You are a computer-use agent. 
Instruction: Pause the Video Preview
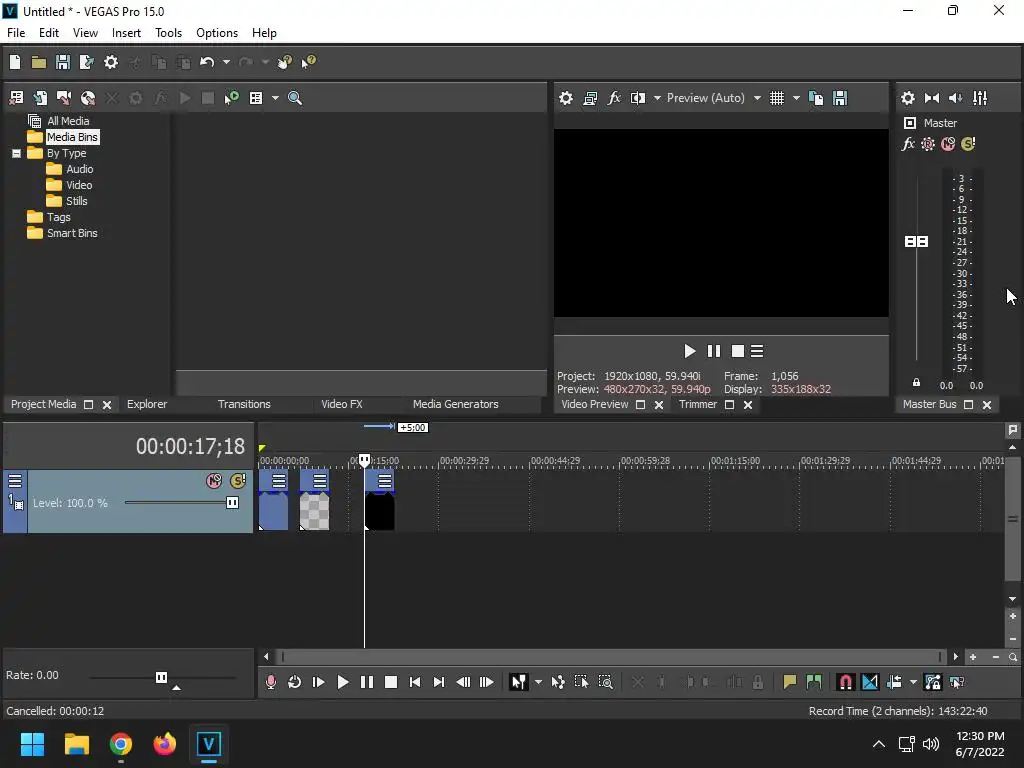tap(714, 351)
